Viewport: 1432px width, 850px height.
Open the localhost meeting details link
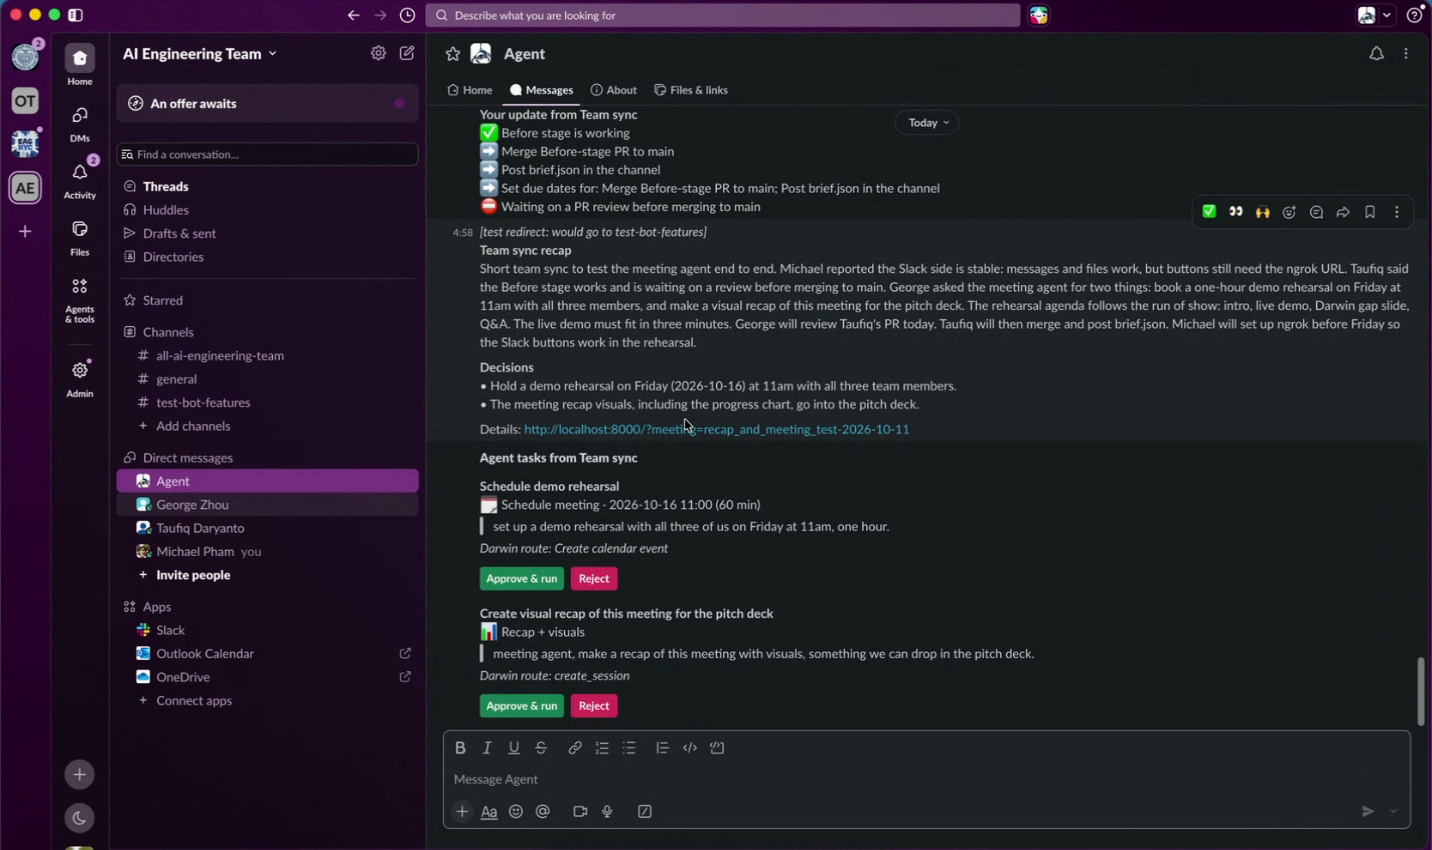click(717, 430)
